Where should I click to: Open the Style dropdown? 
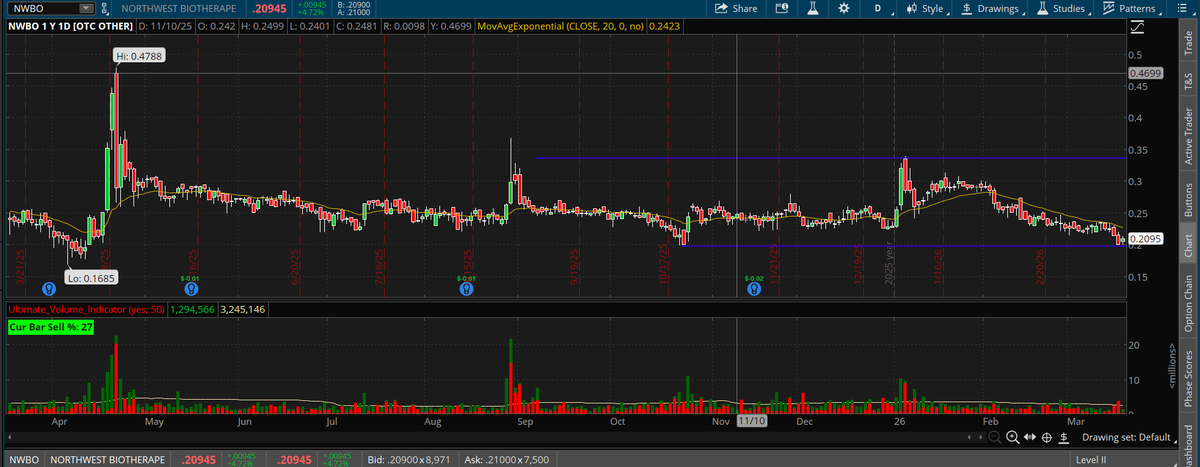(x=926, y=9)
